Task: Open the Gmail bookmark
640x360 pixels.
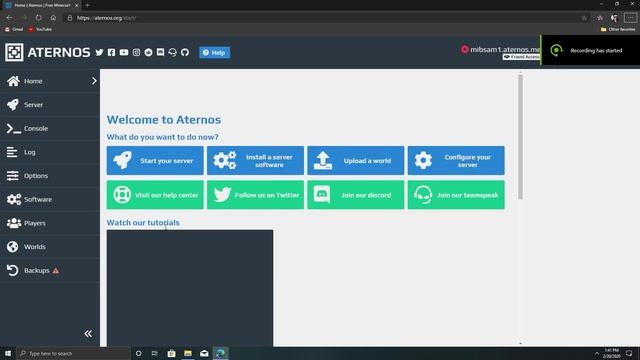Action: (14, 29)
